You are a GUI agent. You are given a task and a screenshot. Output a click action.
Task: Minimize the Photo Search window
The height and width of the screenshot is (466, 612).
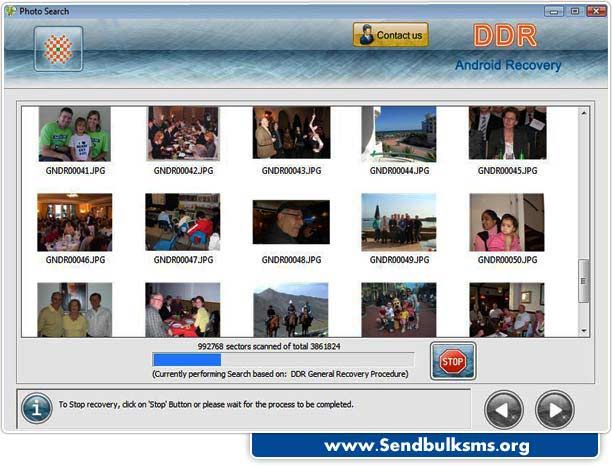[x=553, y=11]
